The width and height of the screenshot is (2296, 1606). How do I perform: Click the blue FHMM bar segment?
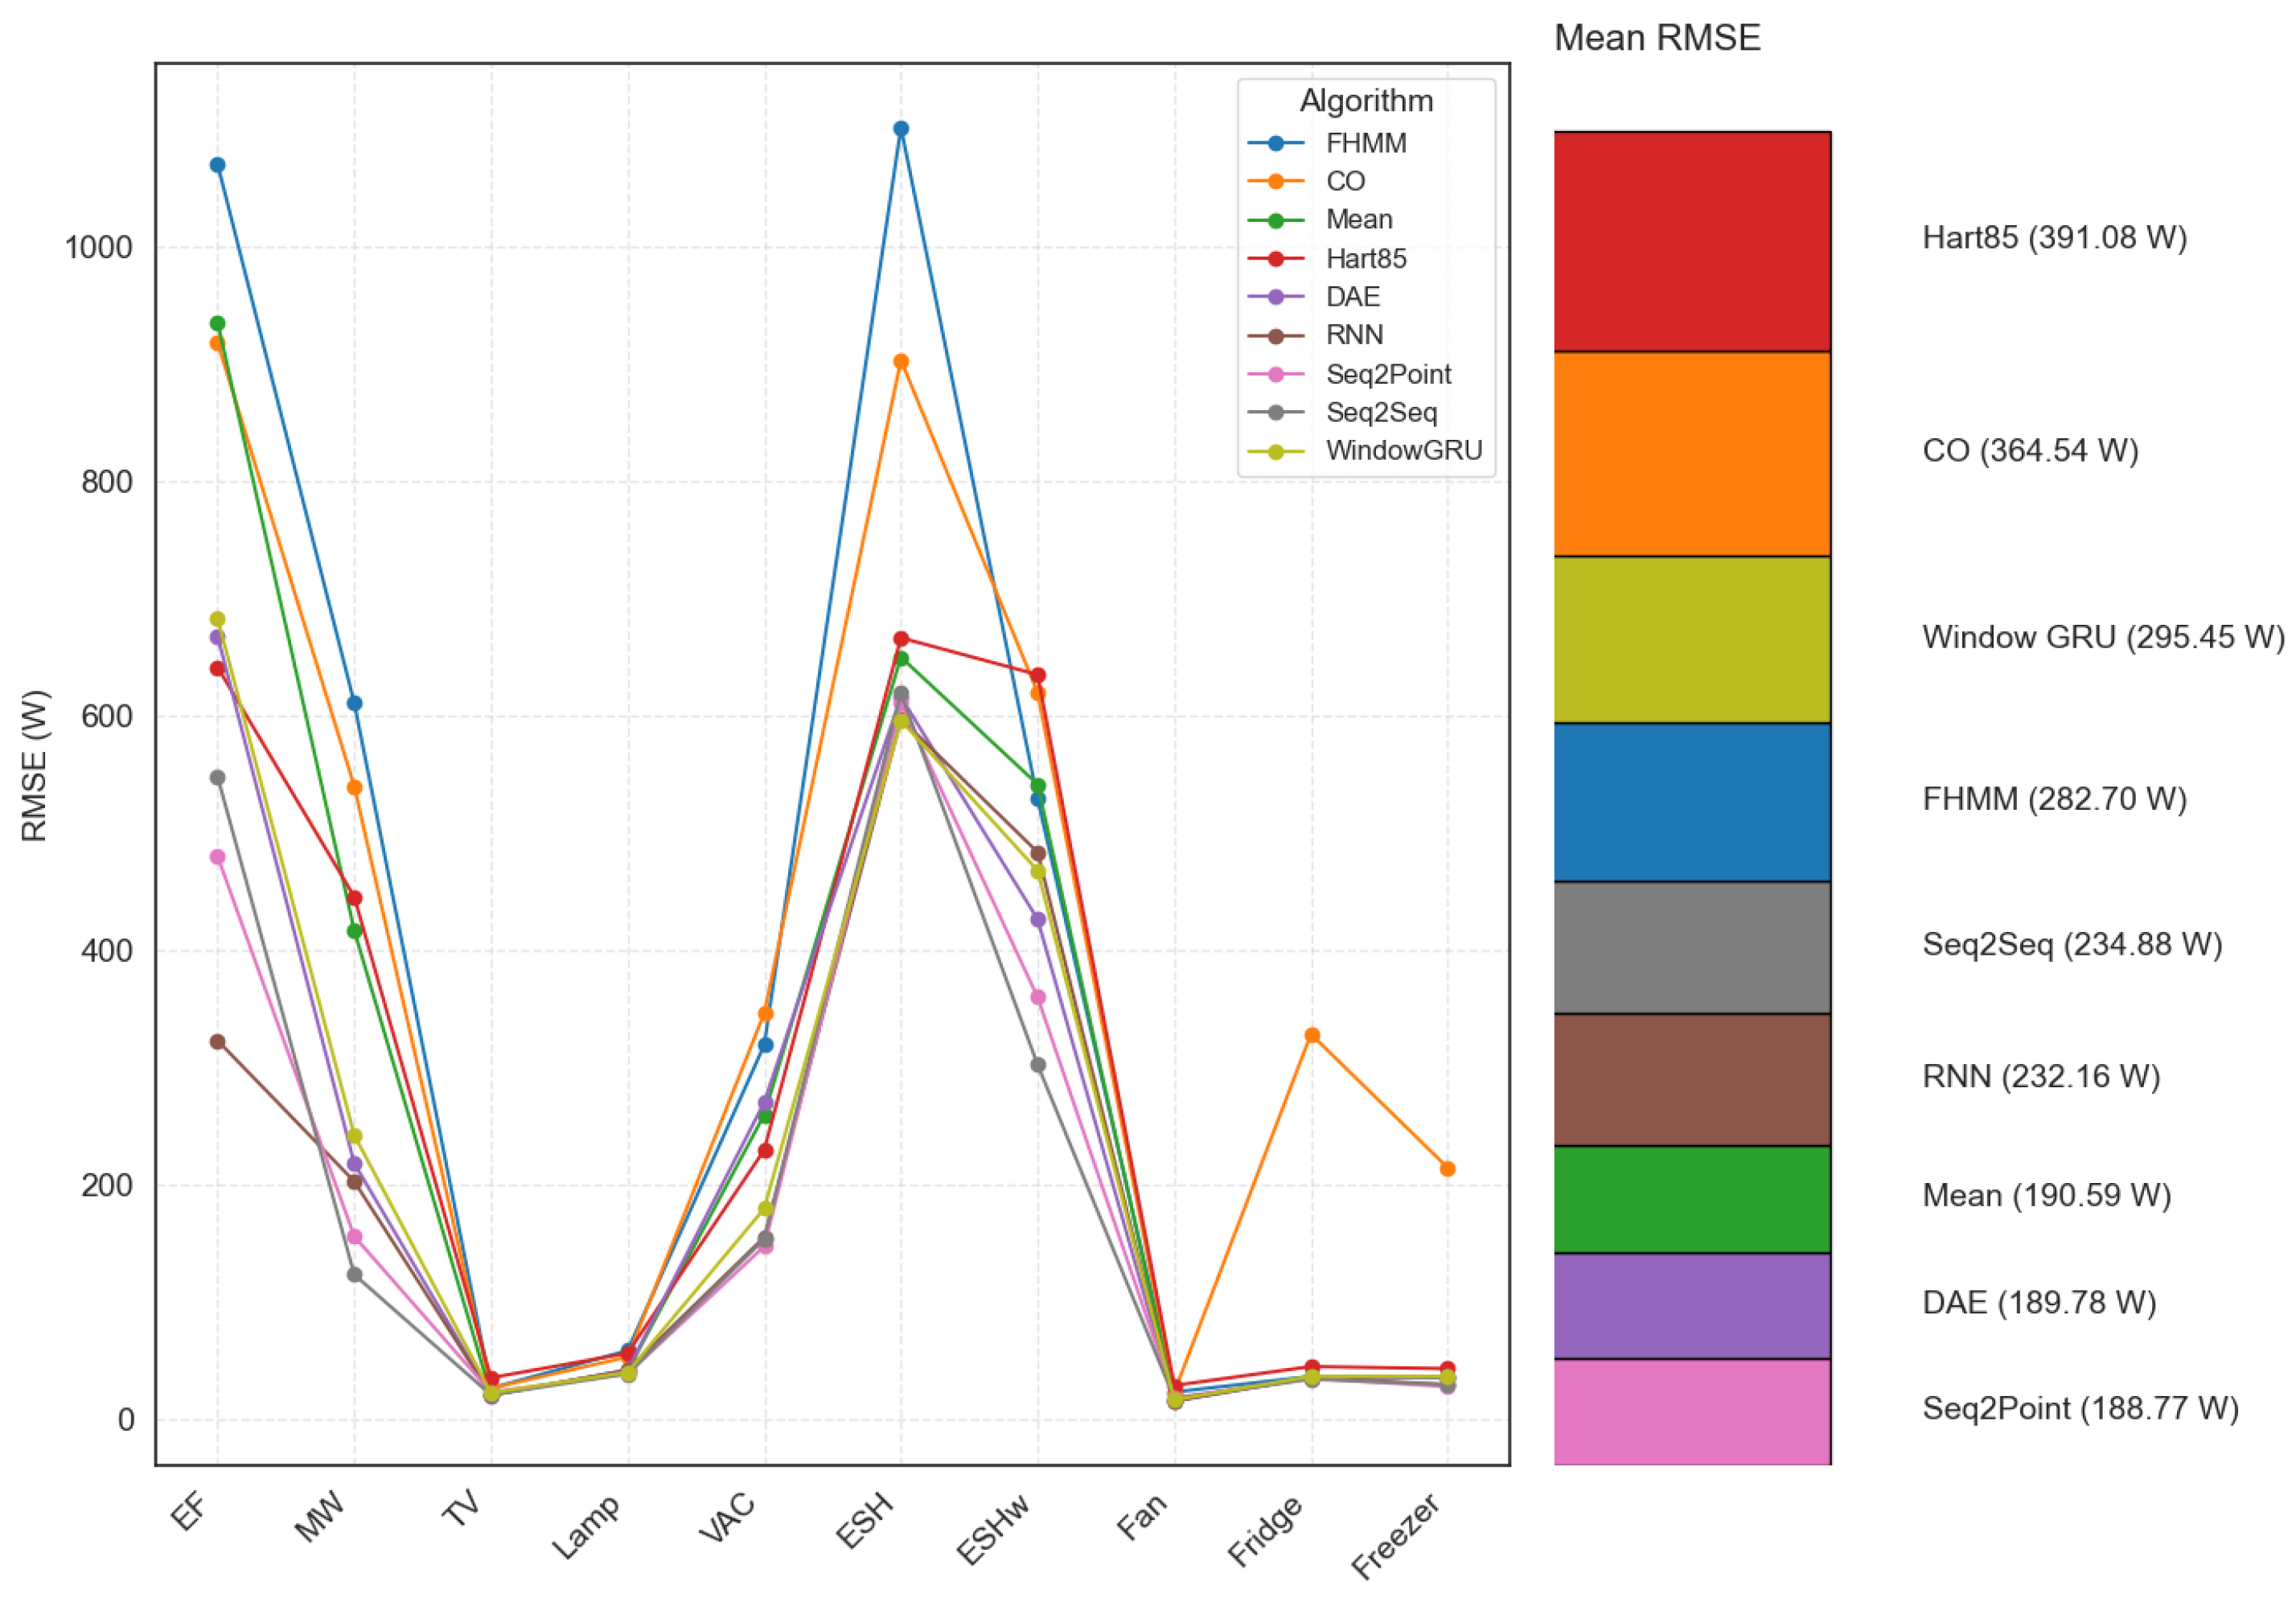[1692, 802]
